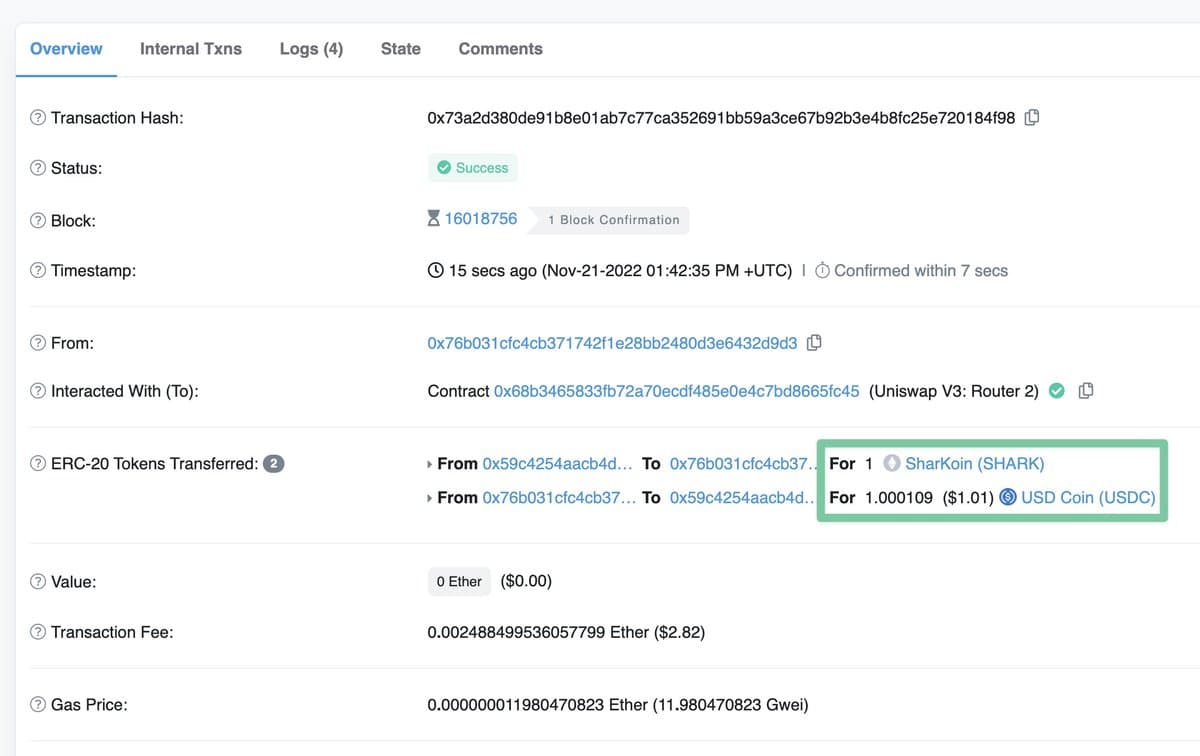
Task: Click help icon beside Status
Action: click(x=38, y=168)
